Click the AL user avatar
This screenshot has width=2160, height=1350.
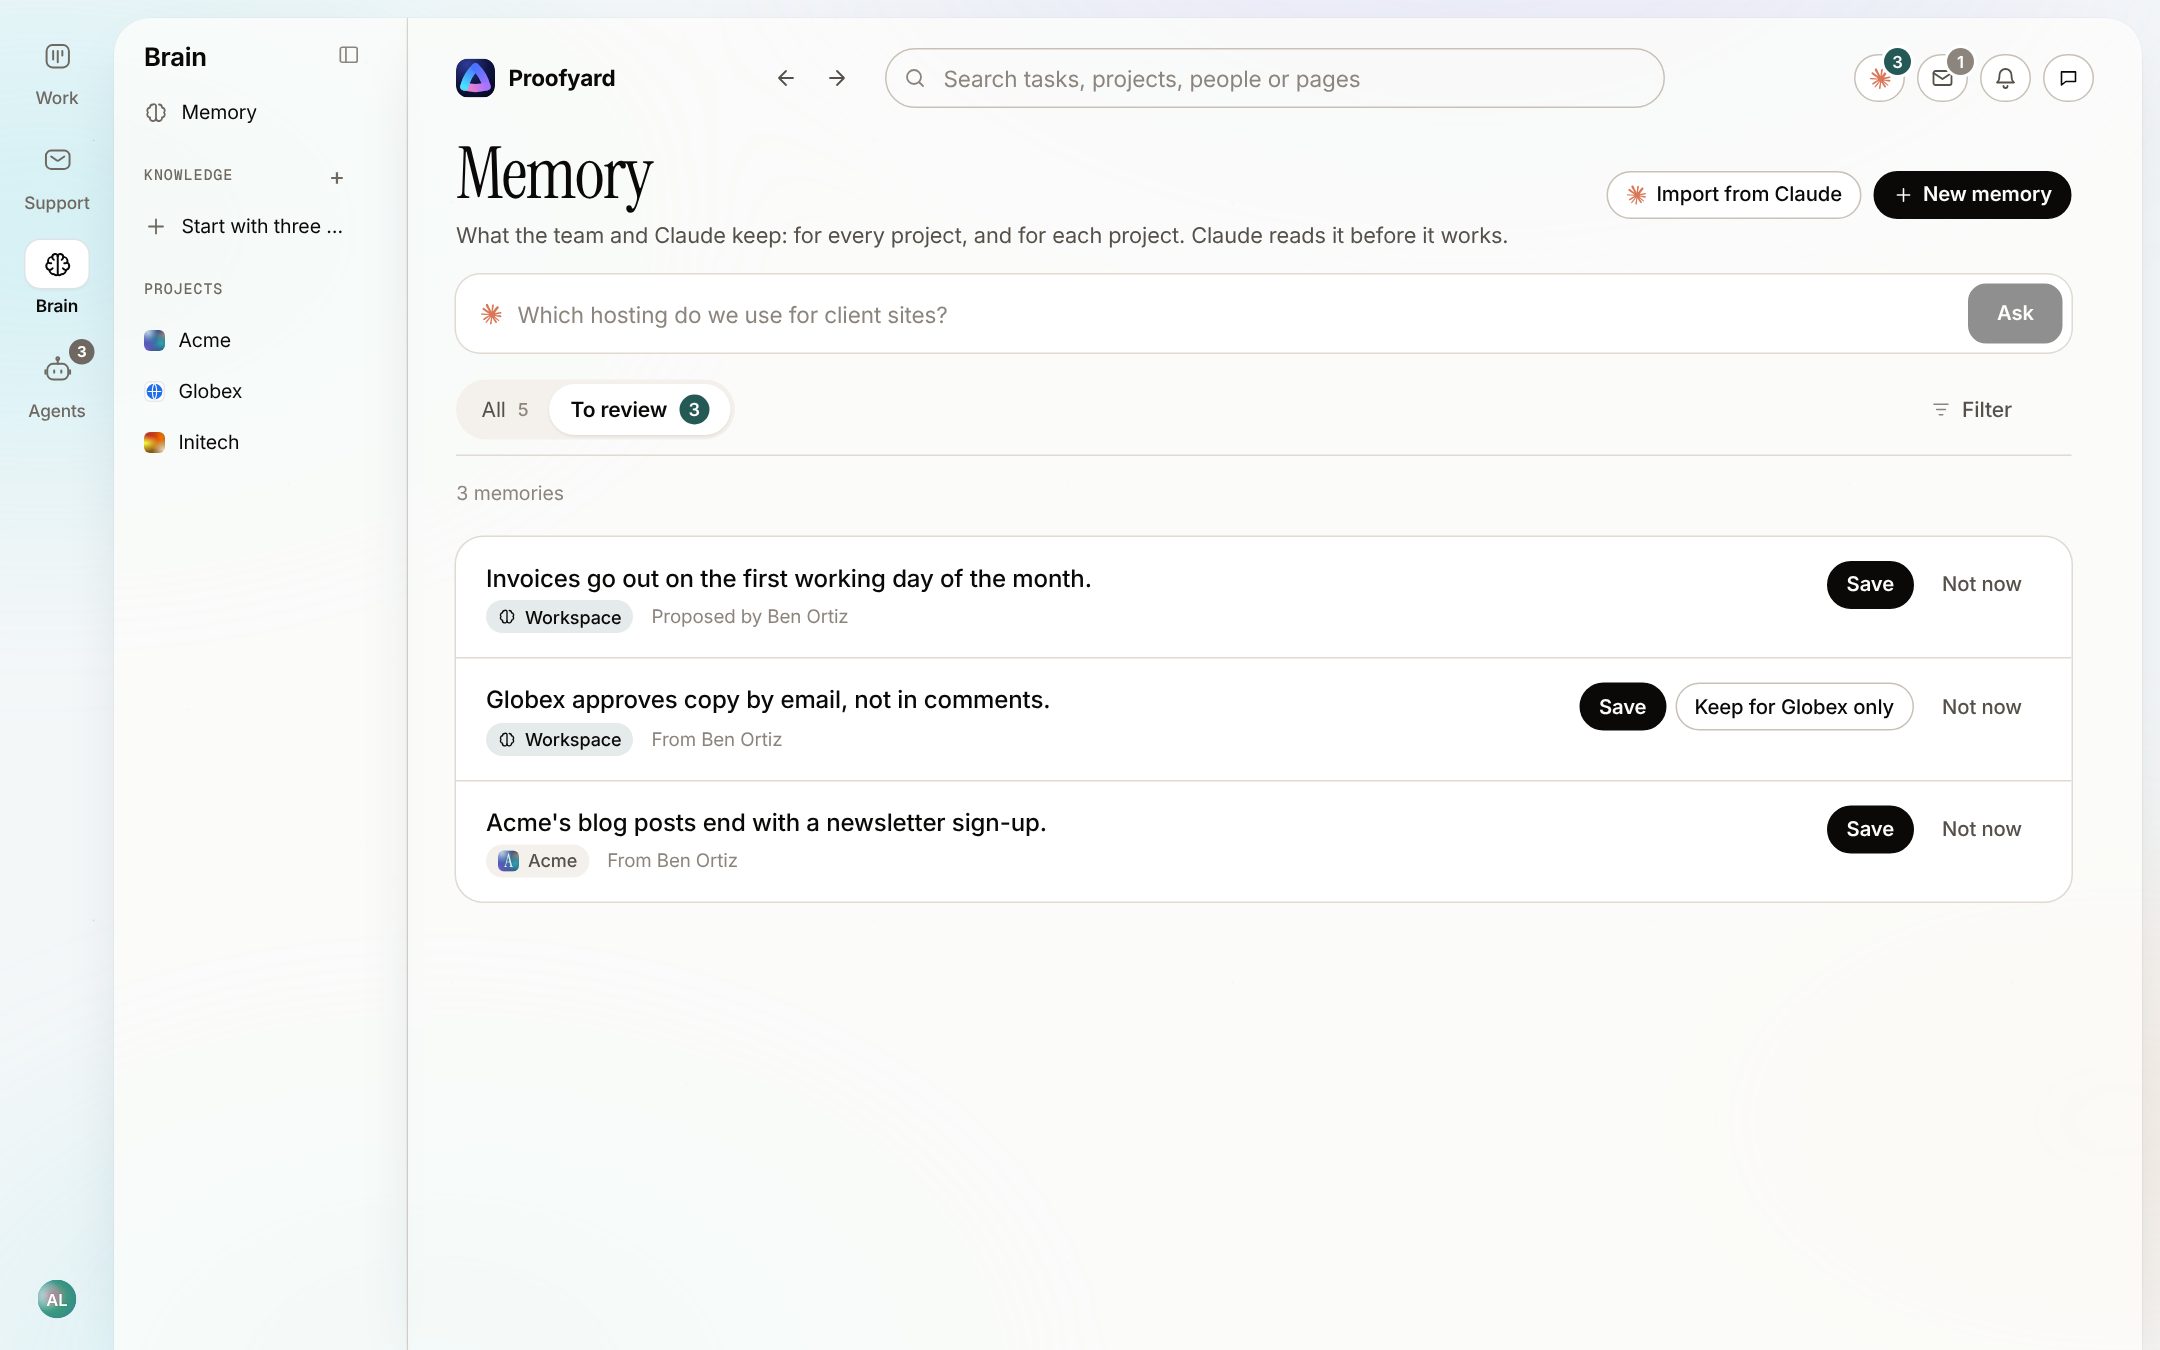pyautogui.click(x=57, y=1299)
